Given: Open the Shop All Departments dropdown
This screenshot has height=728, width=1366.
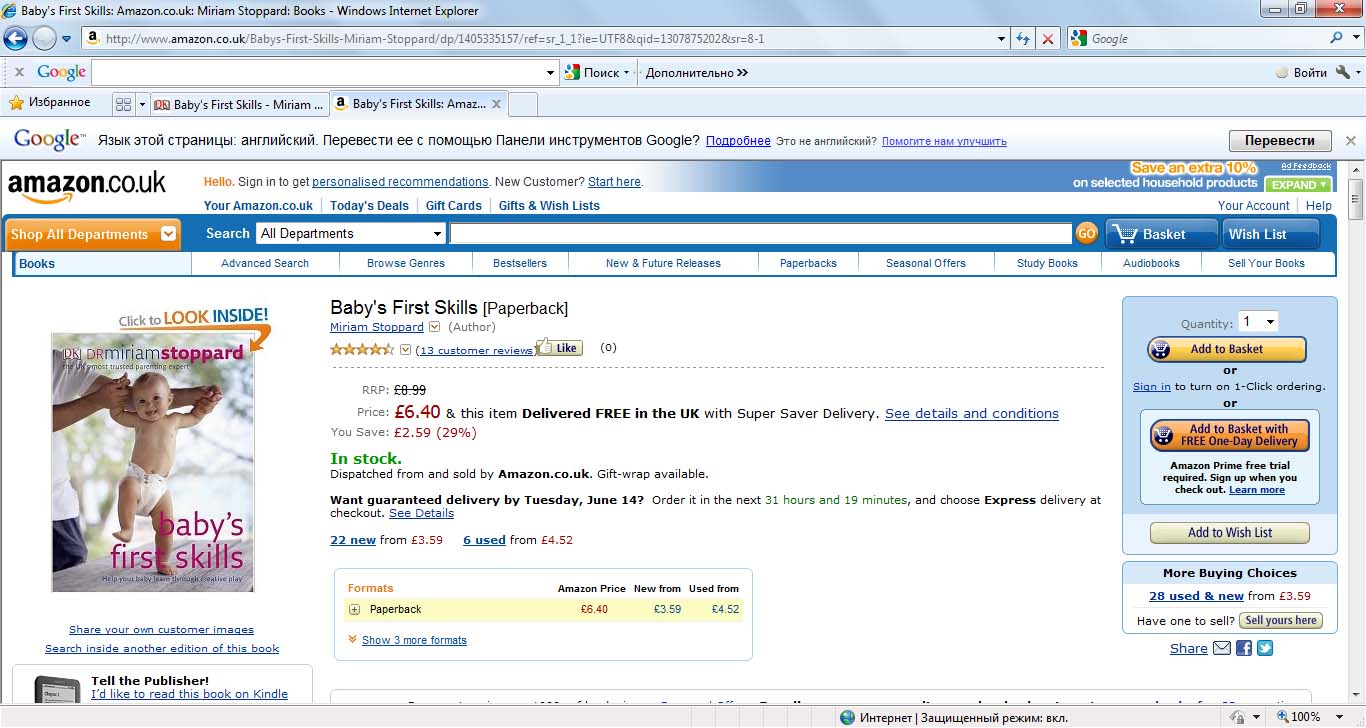Looking at the screenshot, I should pyautogui.click(x=92, y=234).
